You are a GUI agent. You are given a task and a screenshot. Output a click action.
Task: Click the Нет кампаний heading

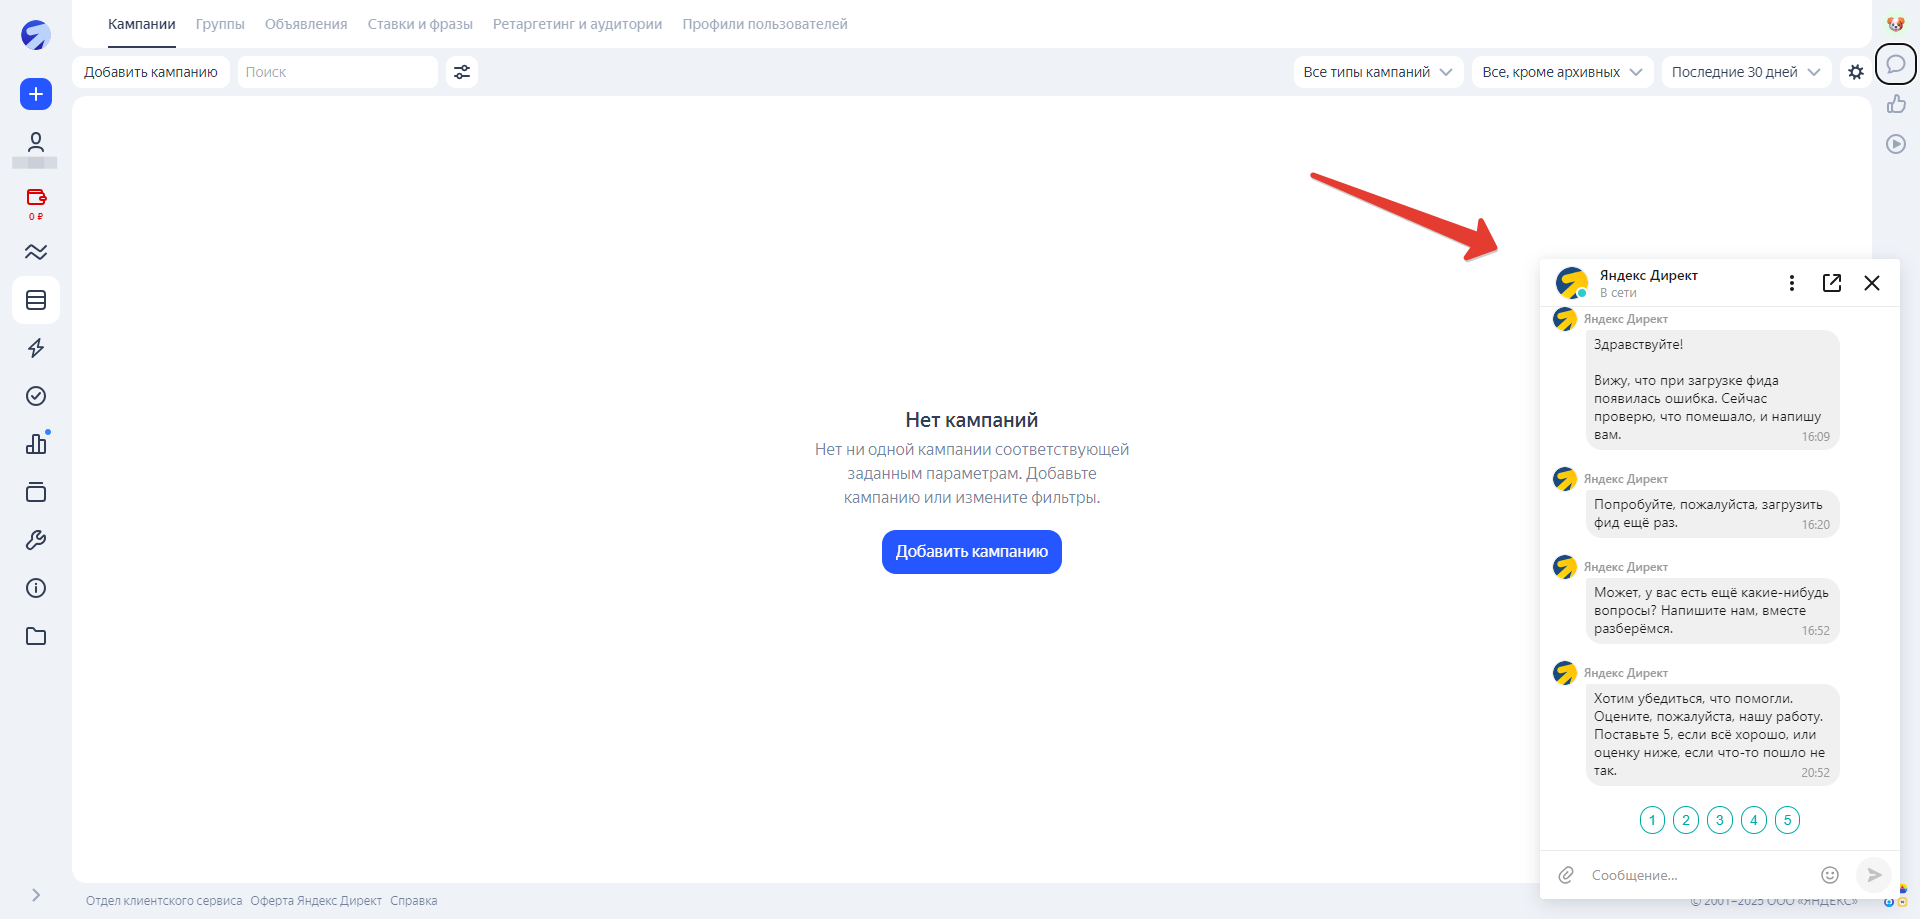[x=972, y=420]
